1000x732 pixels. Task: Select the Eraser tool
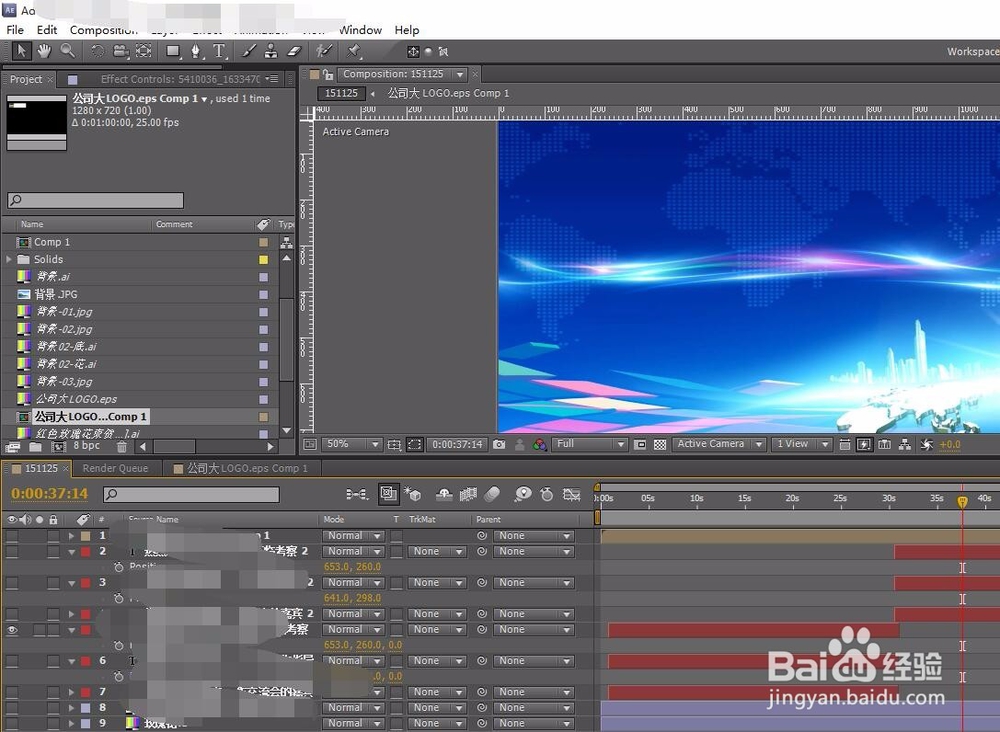click(293, 51)
